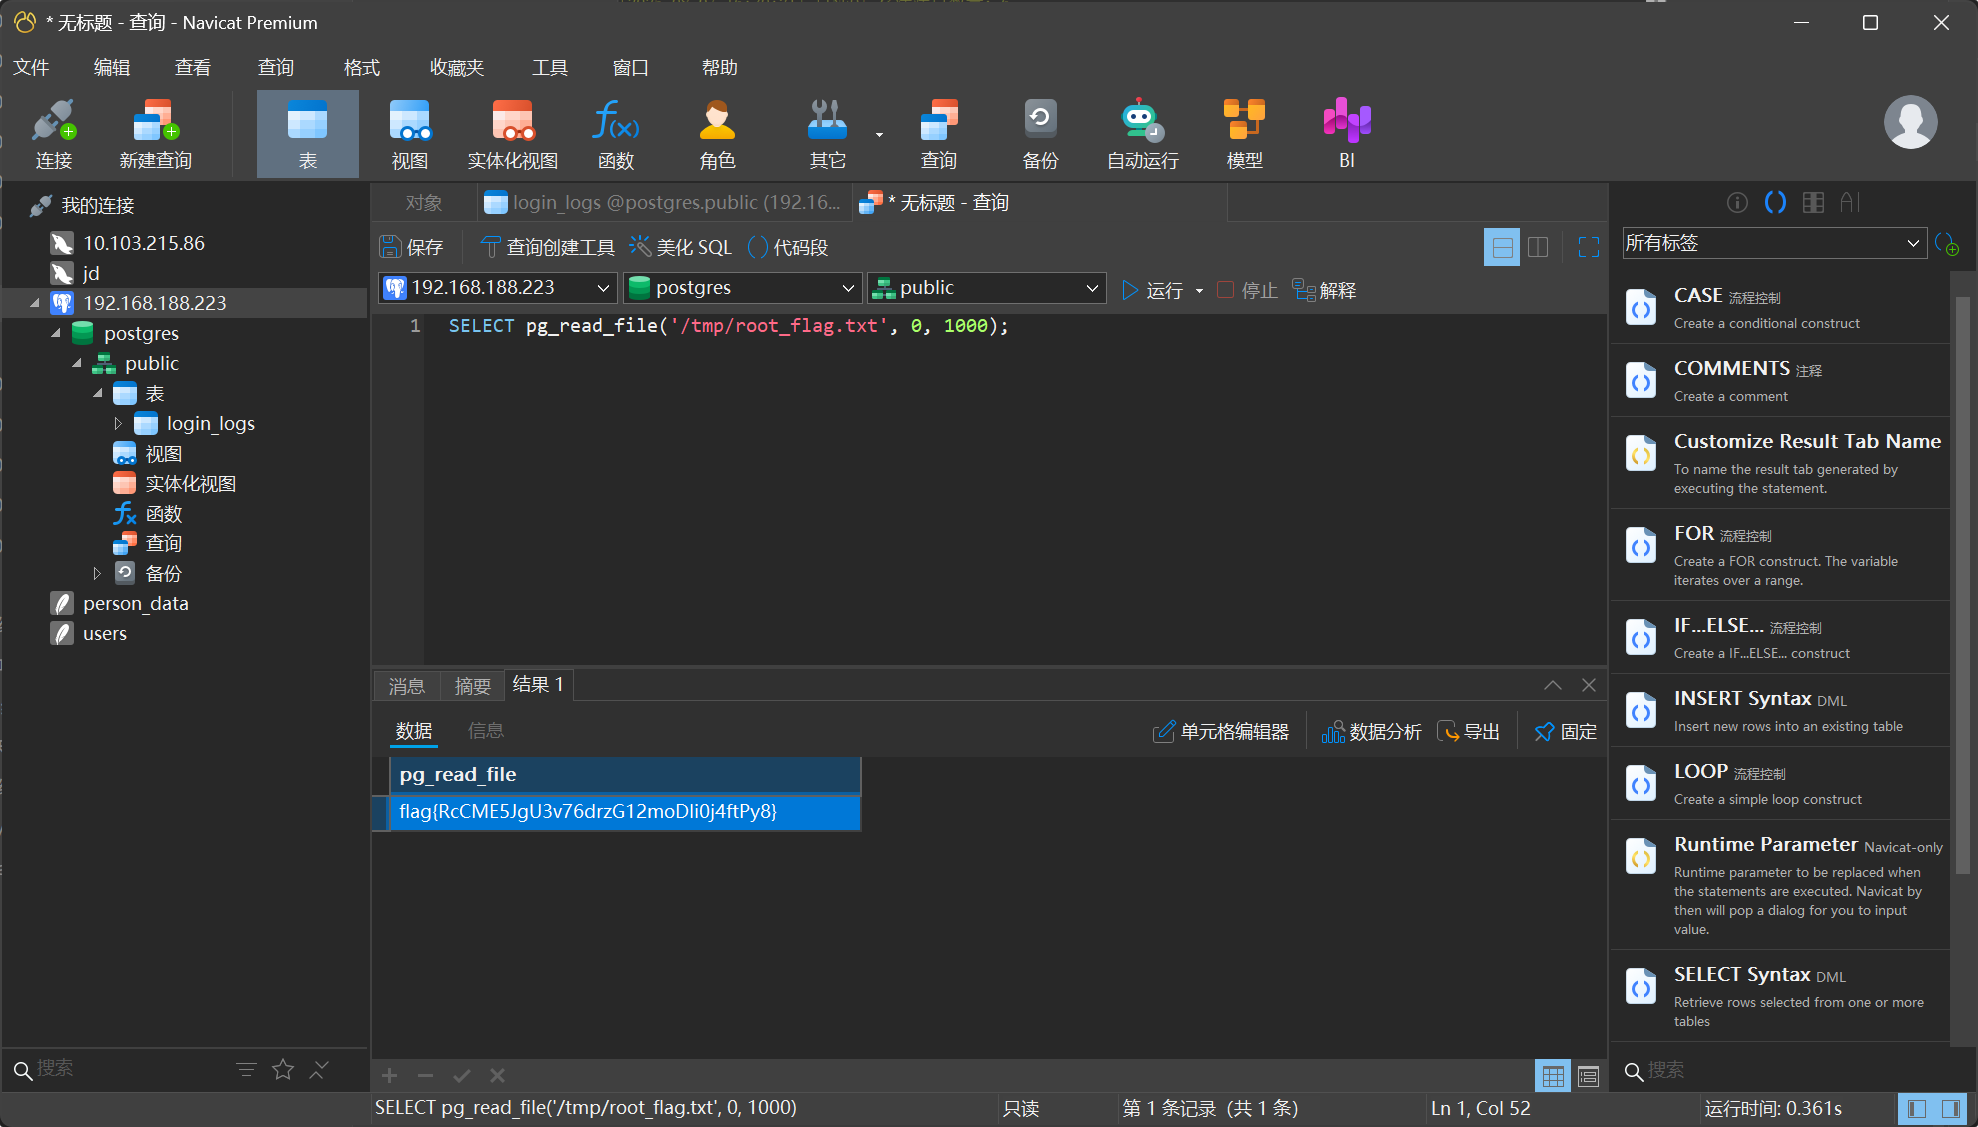Image resolution: width=1978 pixels, height=1127 pixels.
Task: Expand the Backup tree node
Action: tap(97, 574)
